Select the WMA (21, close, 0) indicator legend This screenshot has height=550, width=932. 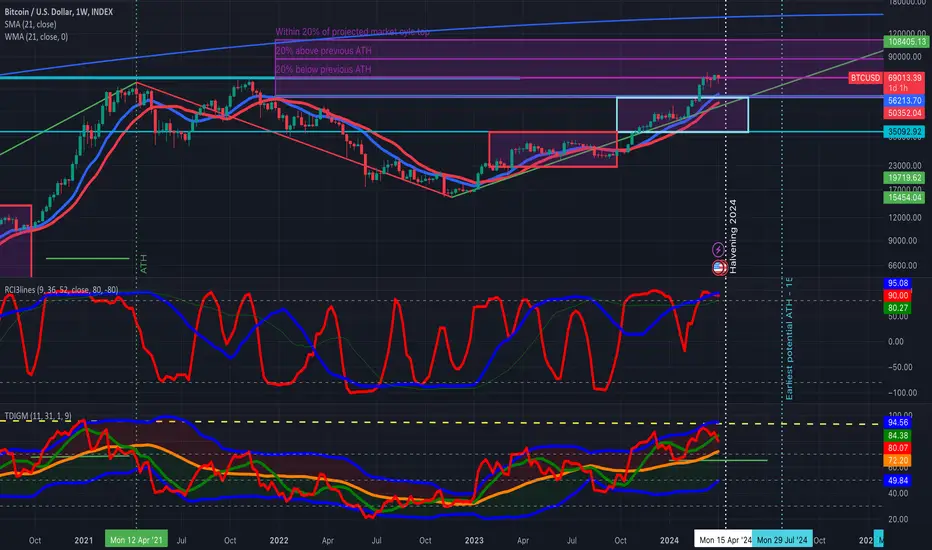36,37
